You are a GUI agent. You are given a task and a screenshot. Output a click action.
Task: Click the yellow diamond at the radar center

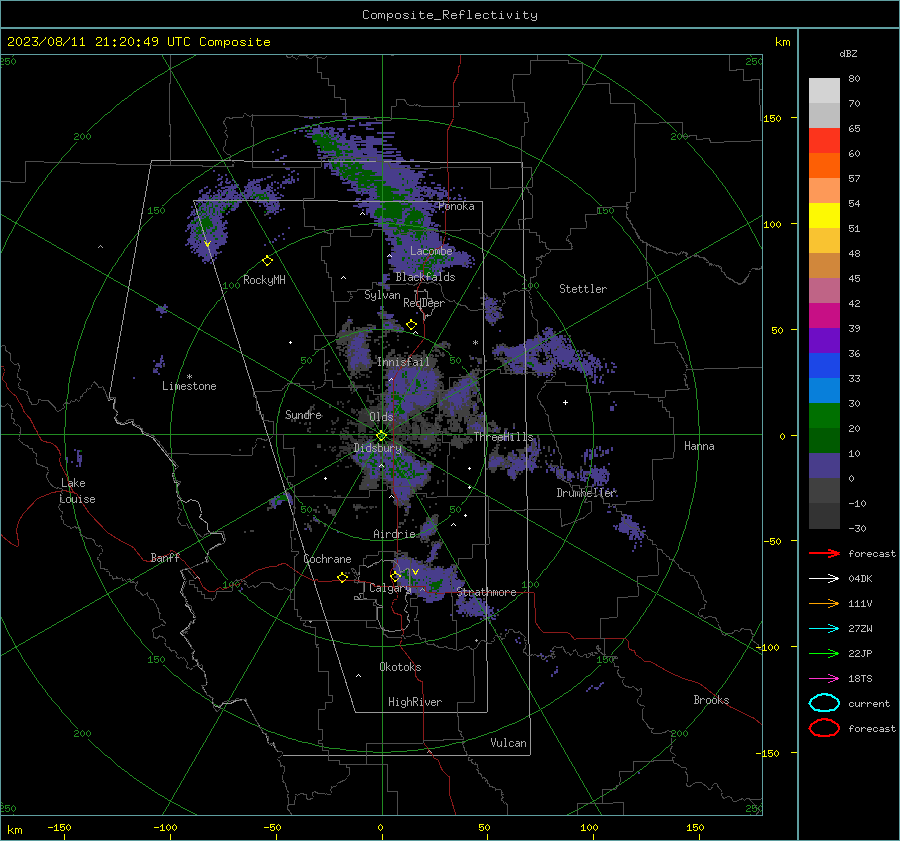tap(382, 436)
